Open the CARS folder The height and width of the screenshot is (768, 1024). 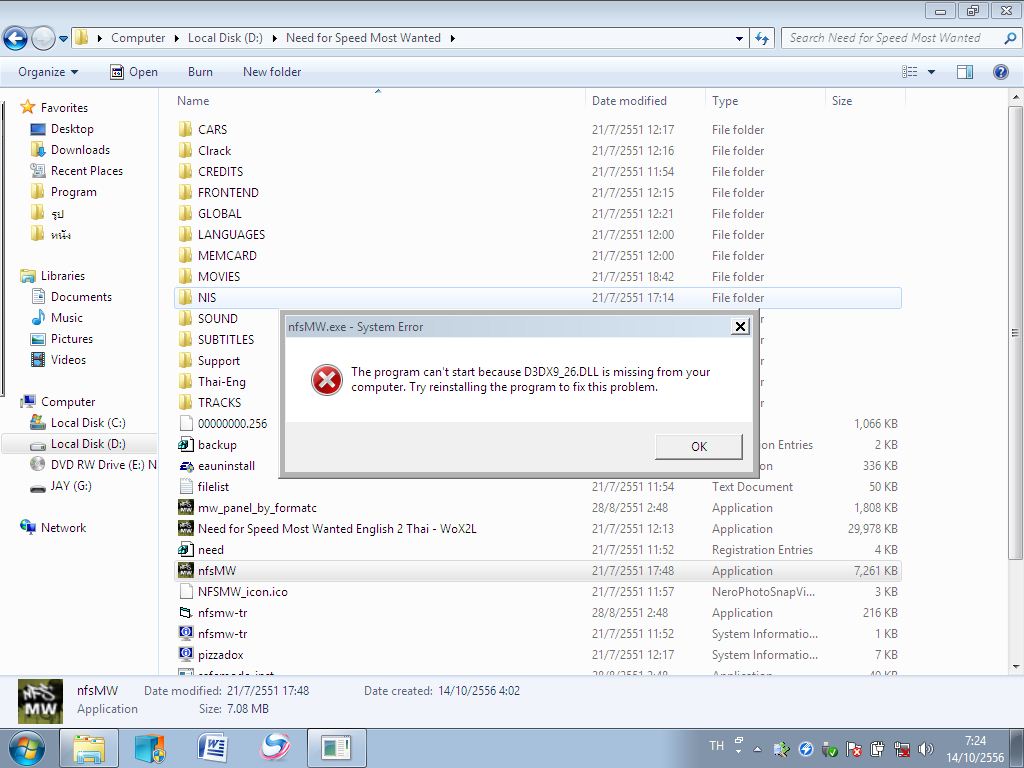point(212,130)
